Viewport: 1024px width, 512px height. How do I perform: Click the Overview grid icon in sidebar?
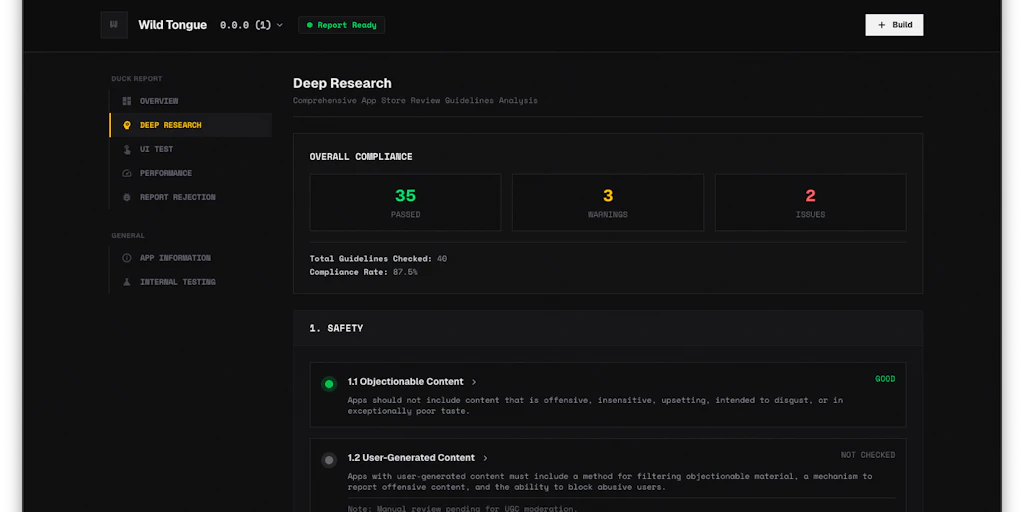point(127,101)
